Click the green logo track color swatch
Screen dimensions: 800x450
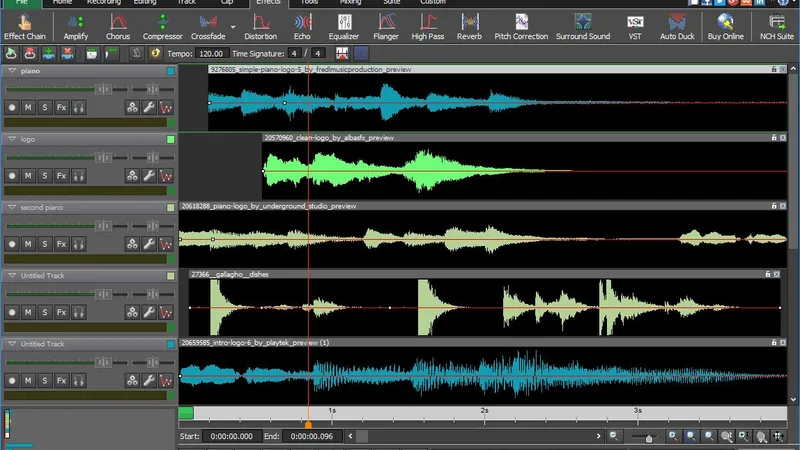pyautogui.click(x=171, y=139)
